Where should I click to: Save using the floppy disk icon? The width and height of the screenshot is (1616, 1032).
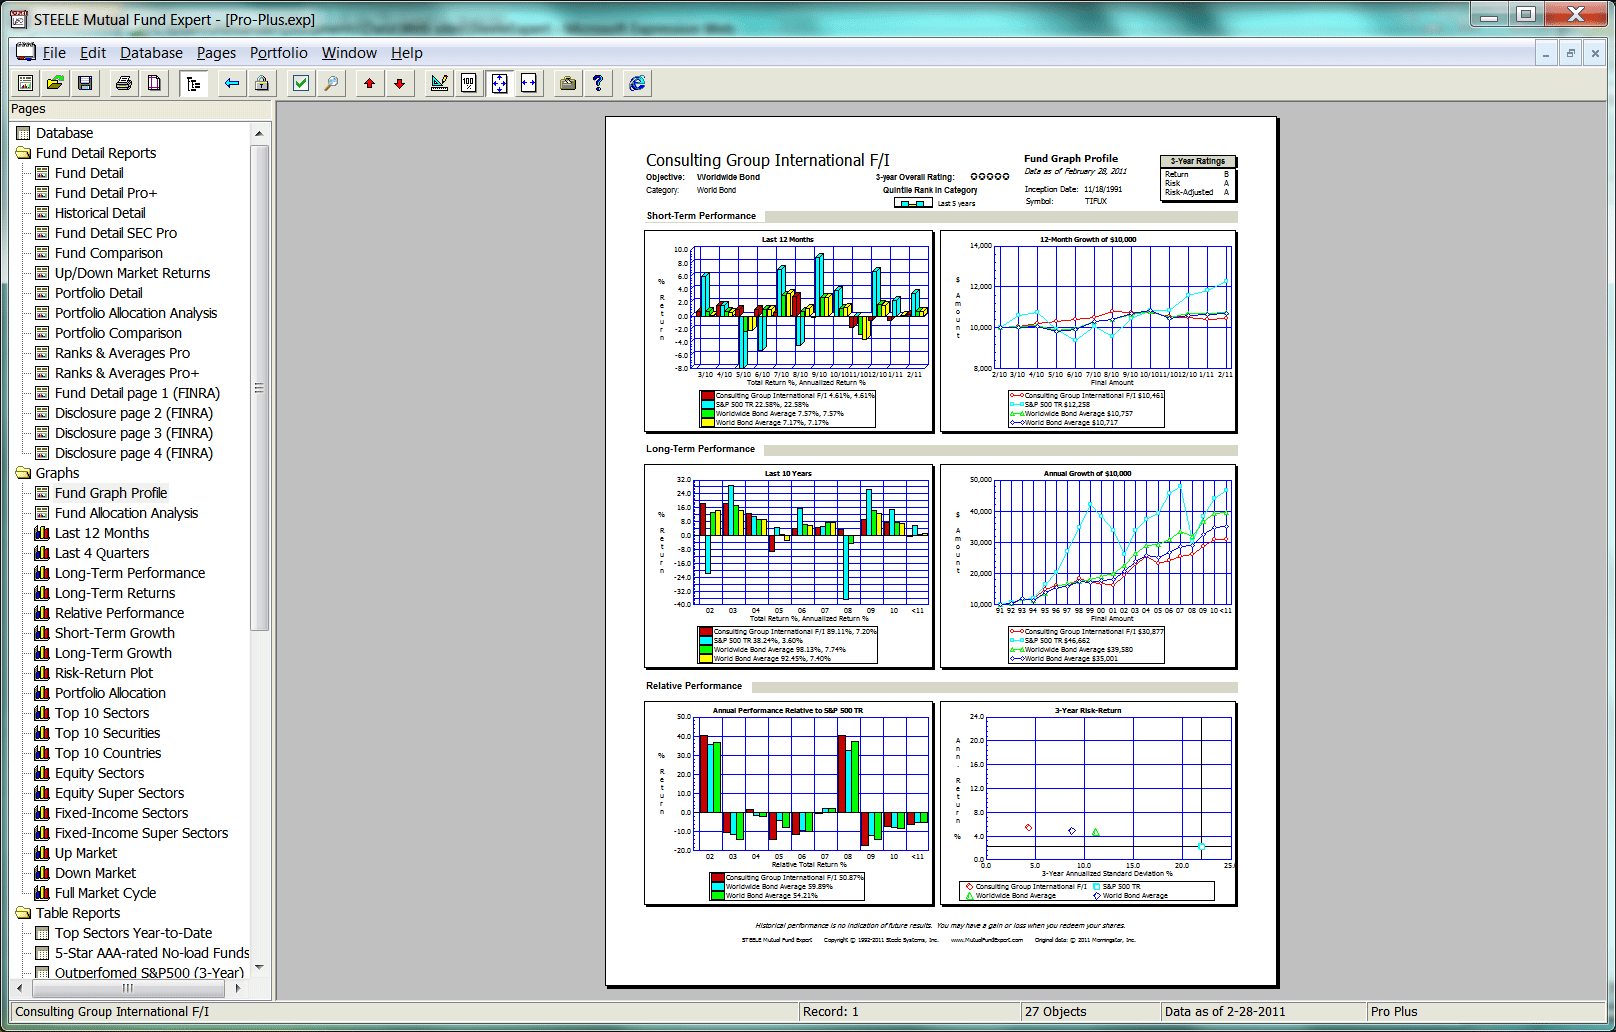pyautogui.click(x=85, y=83)
